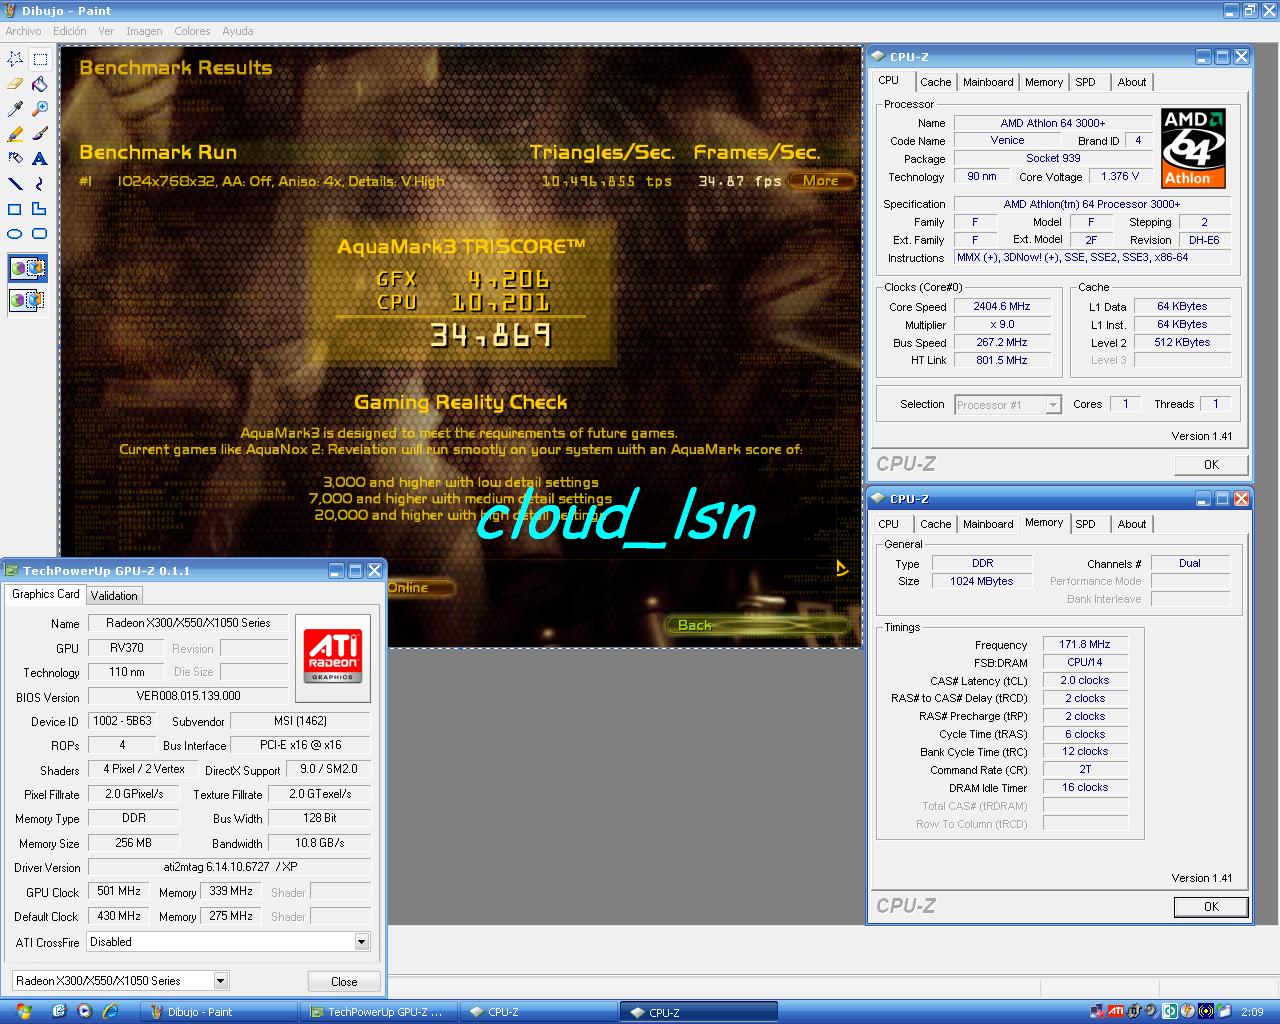1280x1024 pixels.
Task: Launch Internet Explorer from quick launch
Action: [x=110, y=1012]
